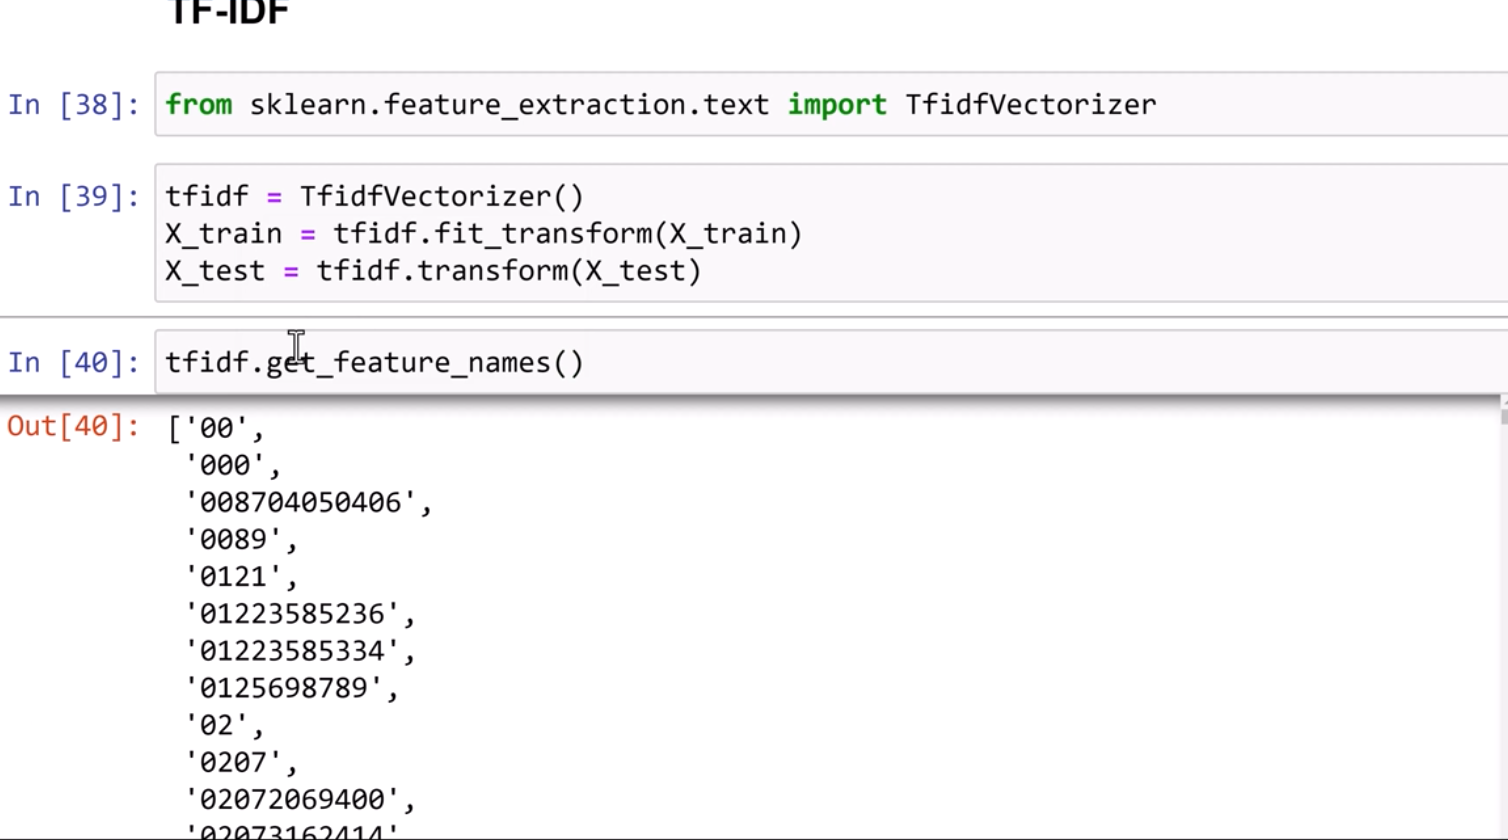Click the In [40] cell prompt

tap(73, 363)
